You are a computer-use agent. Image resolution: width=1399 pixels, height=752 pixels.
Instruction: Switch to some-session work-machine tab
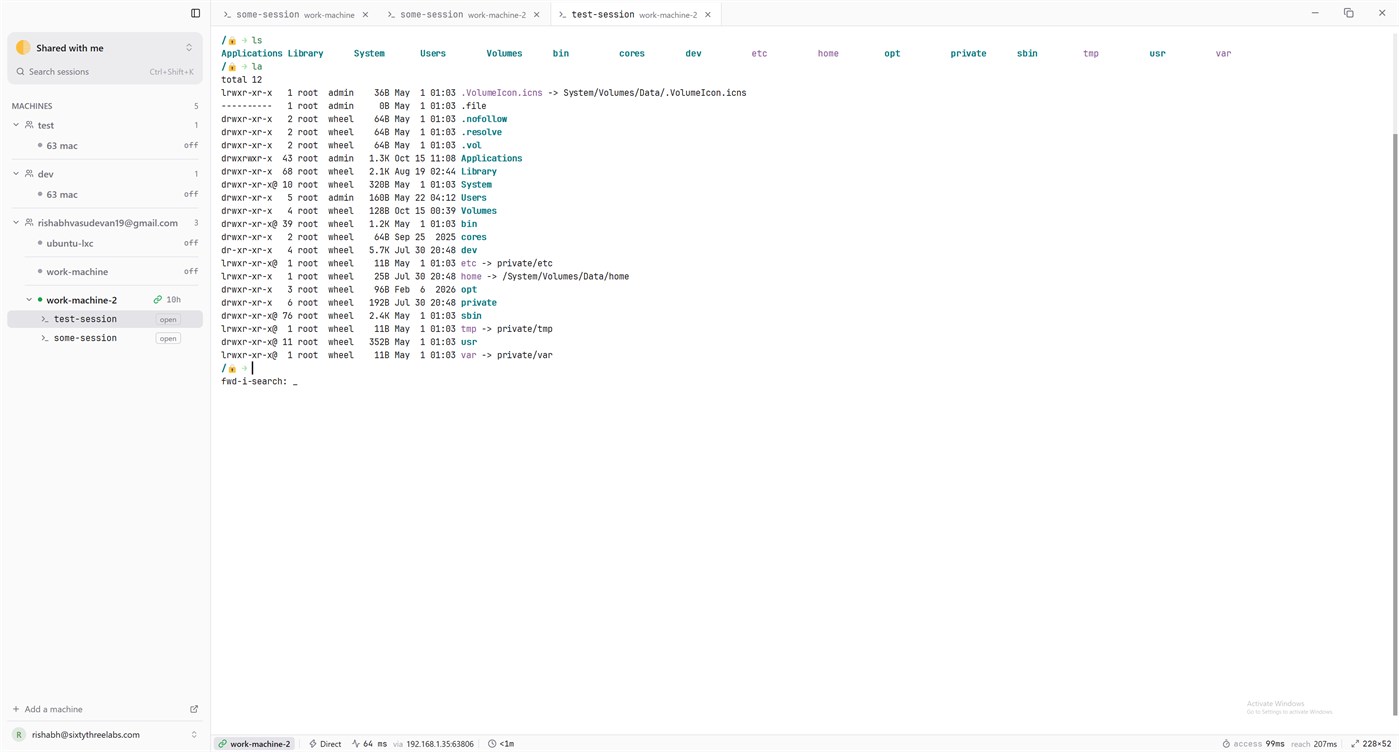point(295,15)
